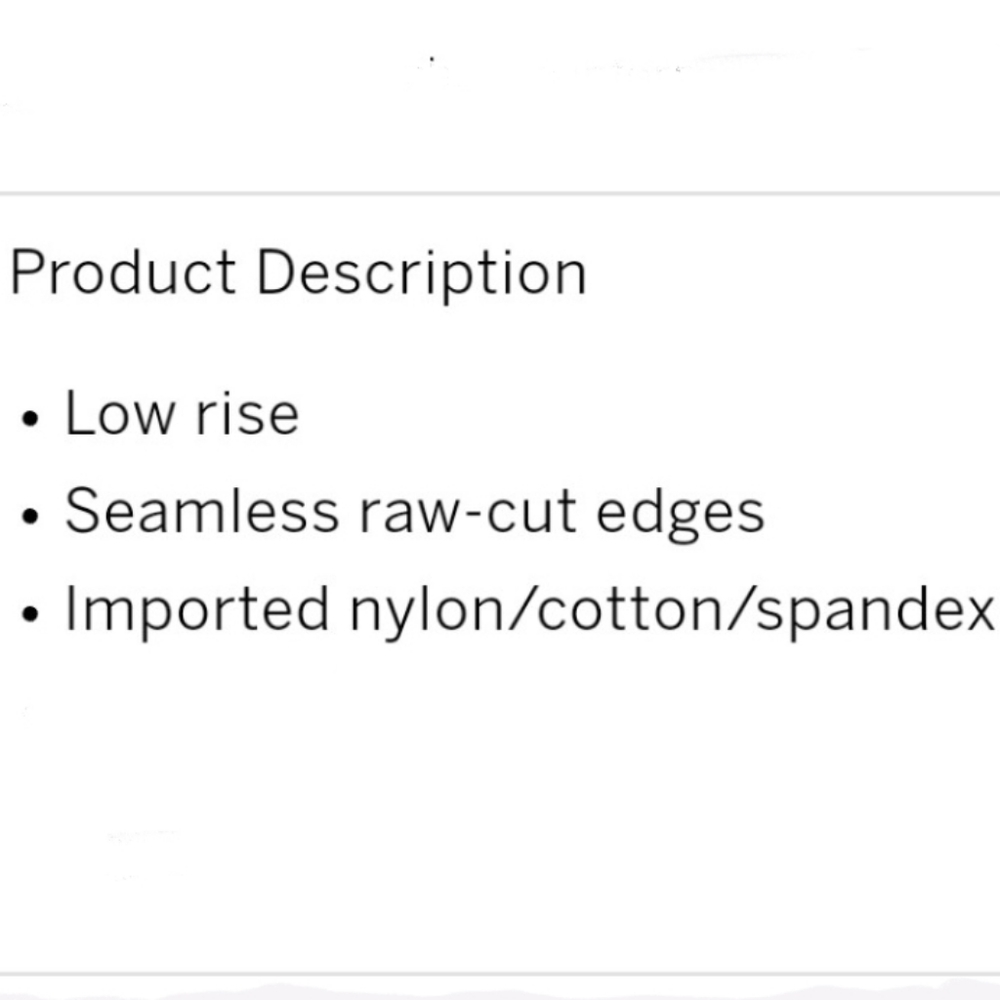Click the word Product in heading
This screenshot has width=1000, height=1000.
[123, 272]
